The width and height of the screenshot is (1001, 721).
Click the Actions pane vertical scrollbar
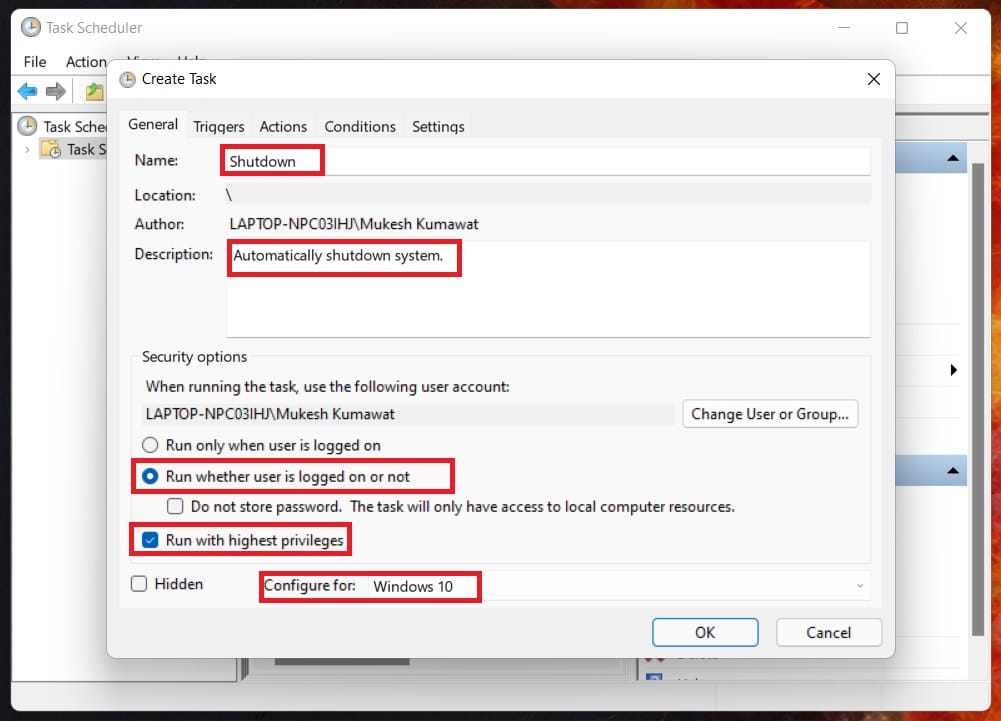(x=977, y=399)
